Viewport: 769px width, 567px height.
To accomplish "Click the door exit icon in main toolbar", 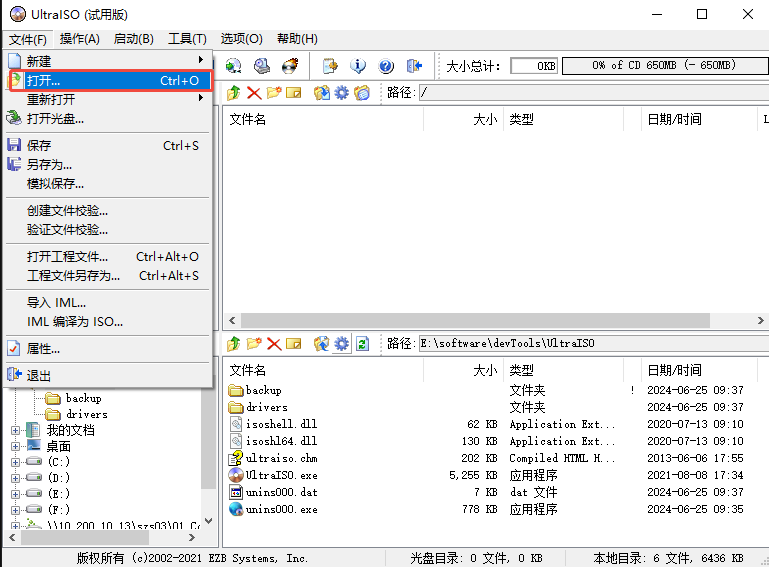I will (414, 66).
